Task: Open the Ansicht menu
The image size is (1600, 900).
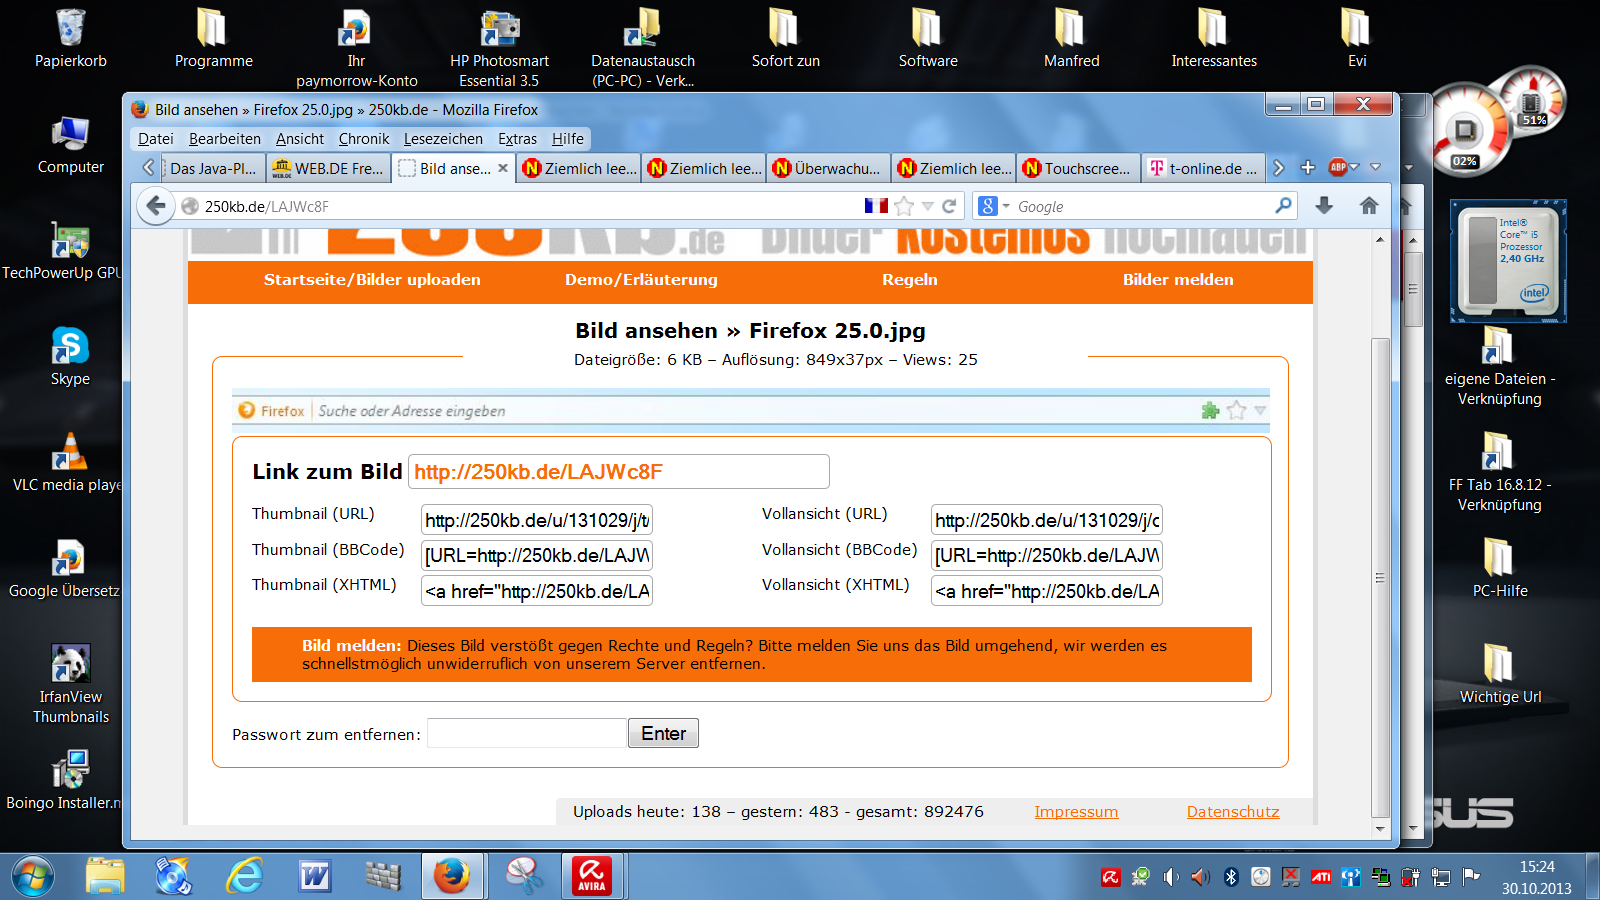Action: pos(300,139)
